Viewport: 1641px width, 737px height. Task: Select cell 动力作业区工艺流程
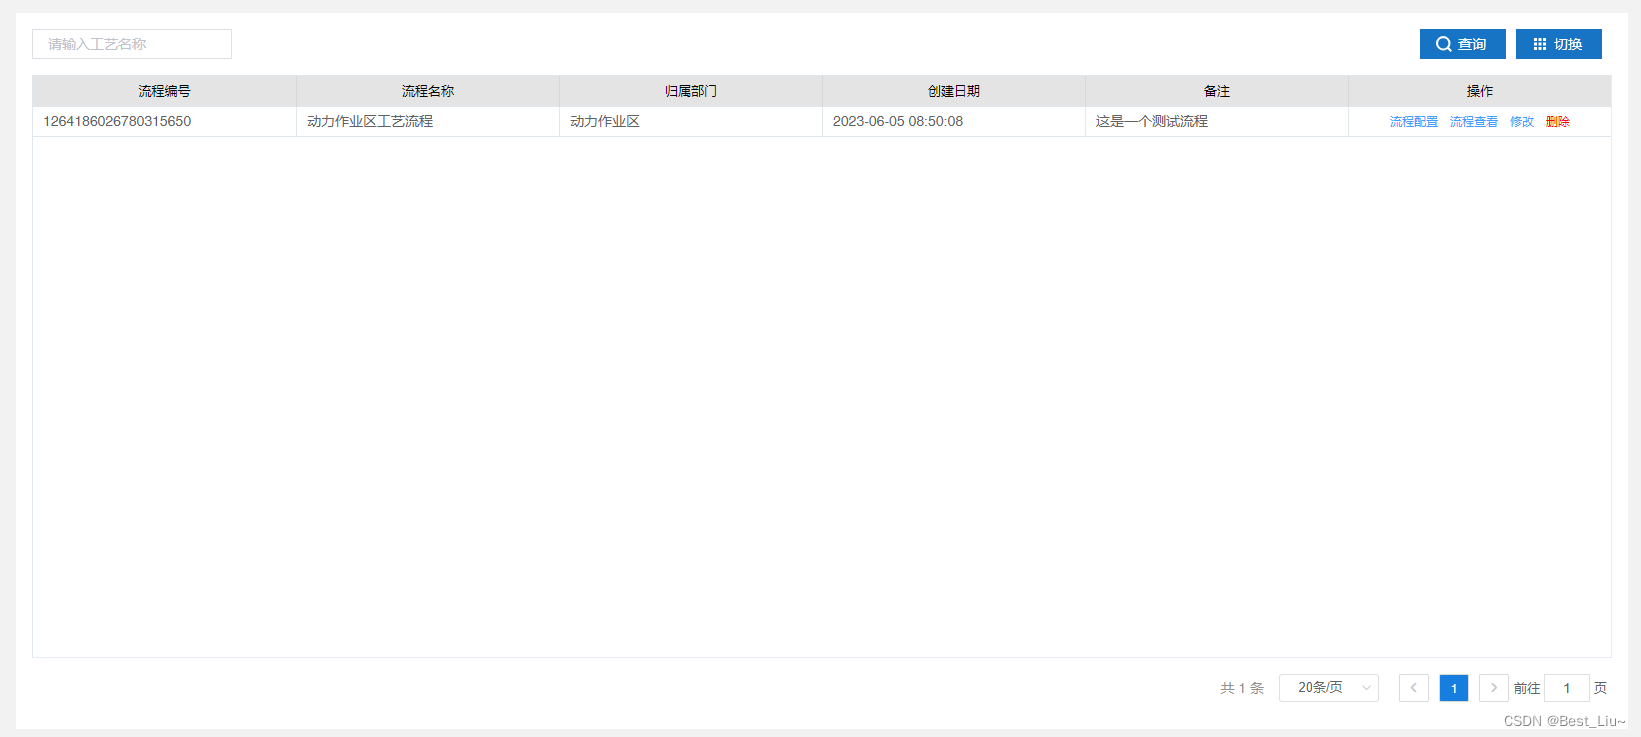point(428,121)
